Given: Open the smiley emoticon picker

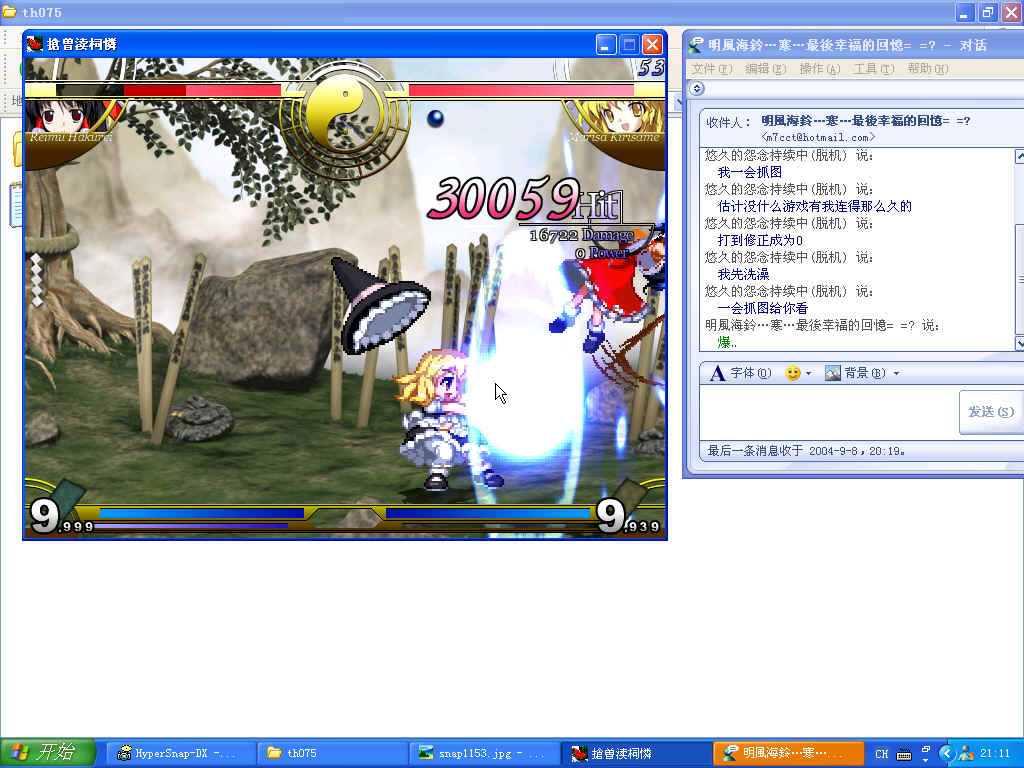Looking at the screenshot, I should click(x=792, y=373).
